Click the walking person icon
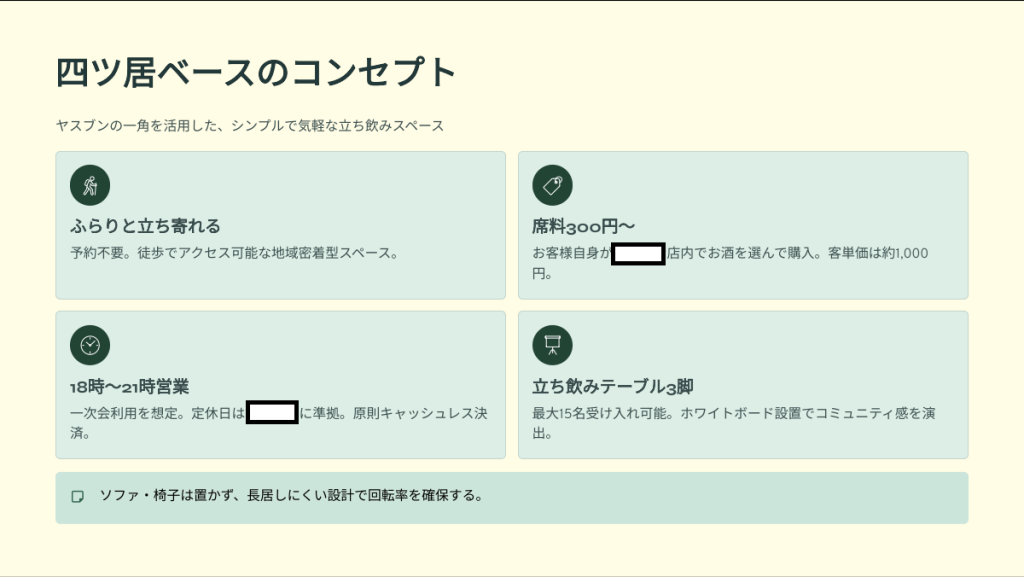Image resolution: width=1024 pixels, height=577 pixels. point(90,185)
